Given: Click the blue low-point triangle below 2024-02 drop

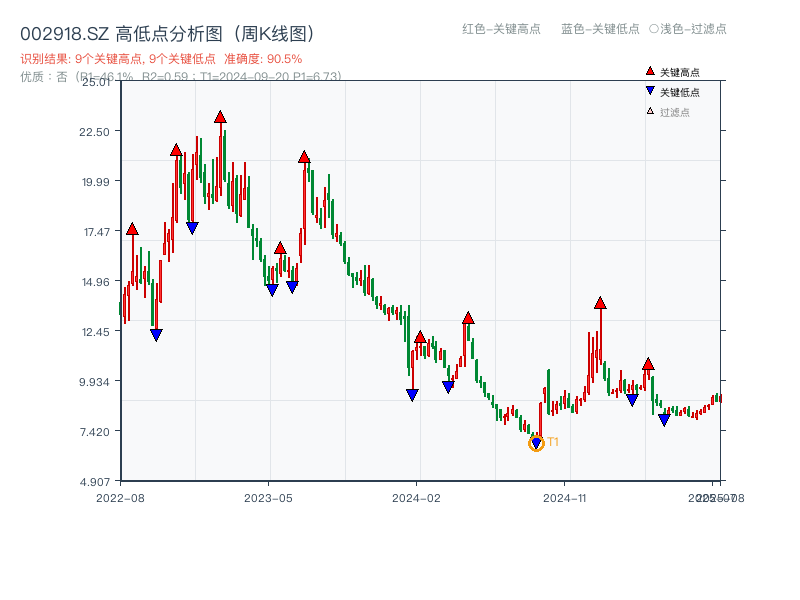Looking at the screenshot, I should click(410, 395).
